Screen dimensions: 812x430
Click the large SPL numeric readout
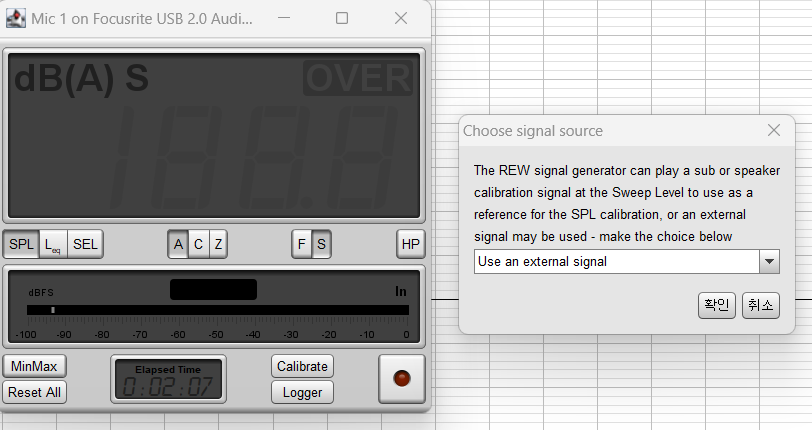pos(255,157)
